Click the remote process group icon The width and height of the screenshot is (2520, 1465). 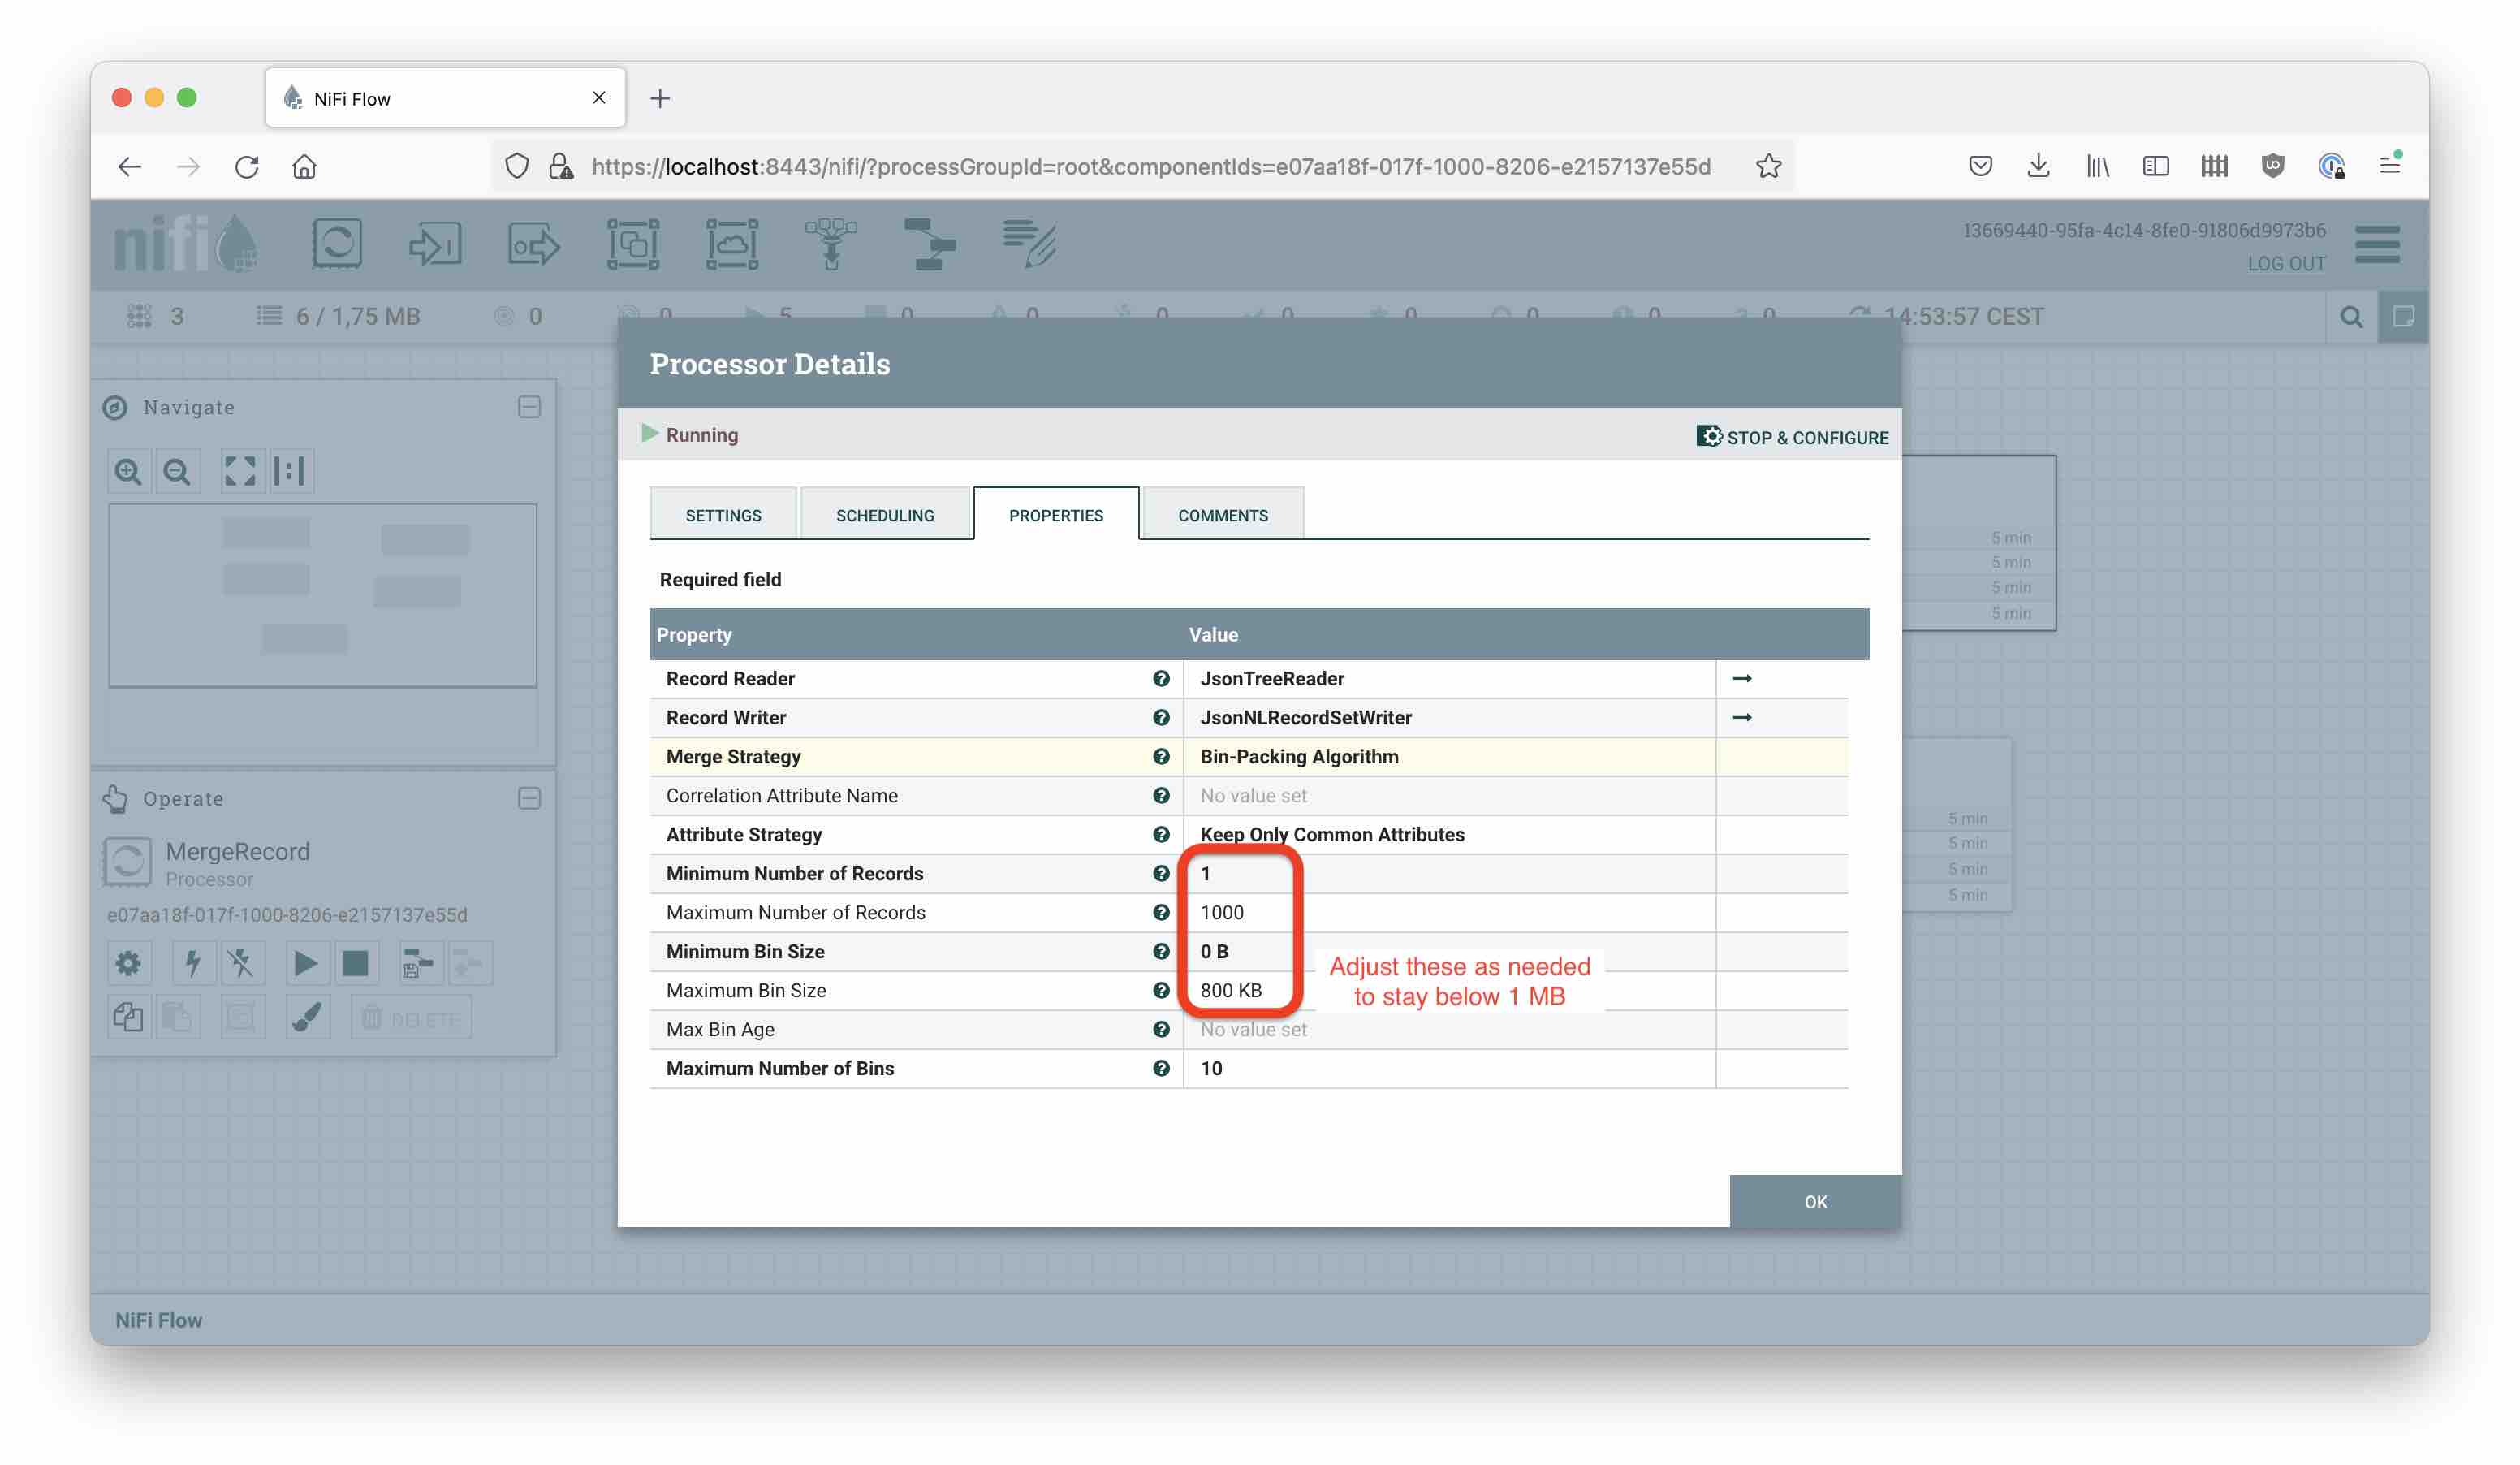(x=734, y=244)
